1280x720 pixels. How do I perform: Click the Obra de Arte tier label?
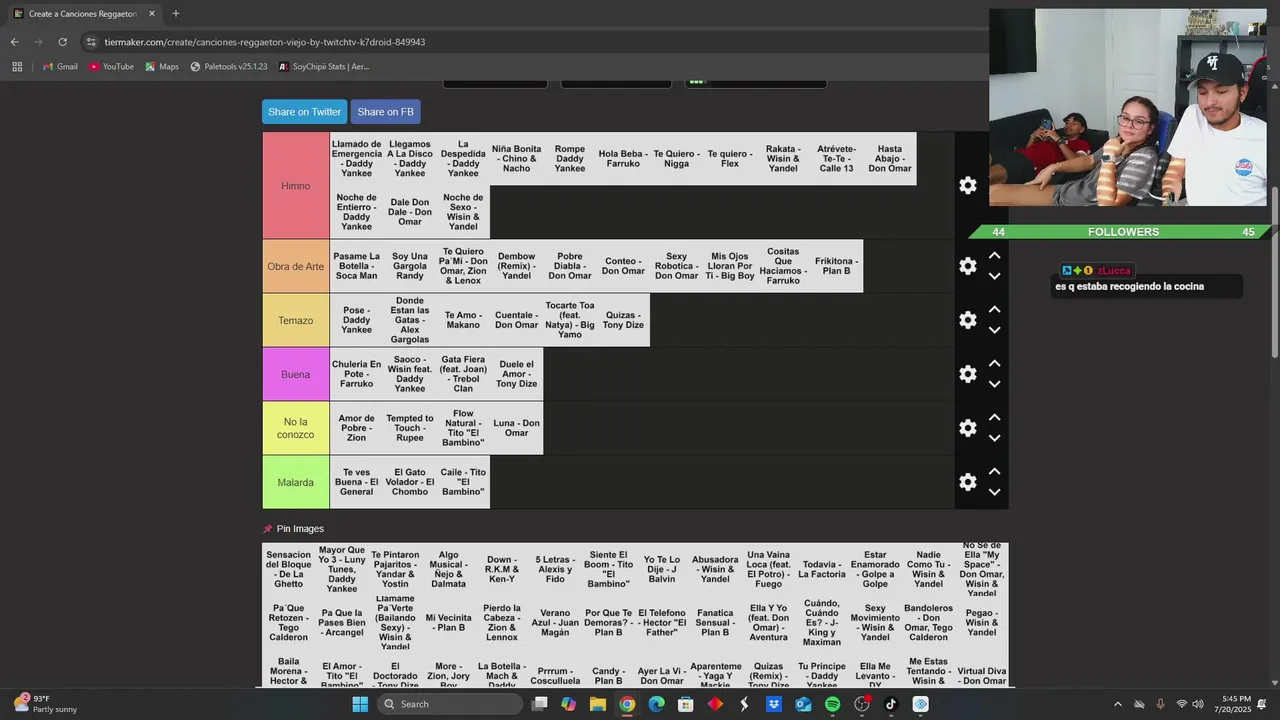(x=295, y=267)
